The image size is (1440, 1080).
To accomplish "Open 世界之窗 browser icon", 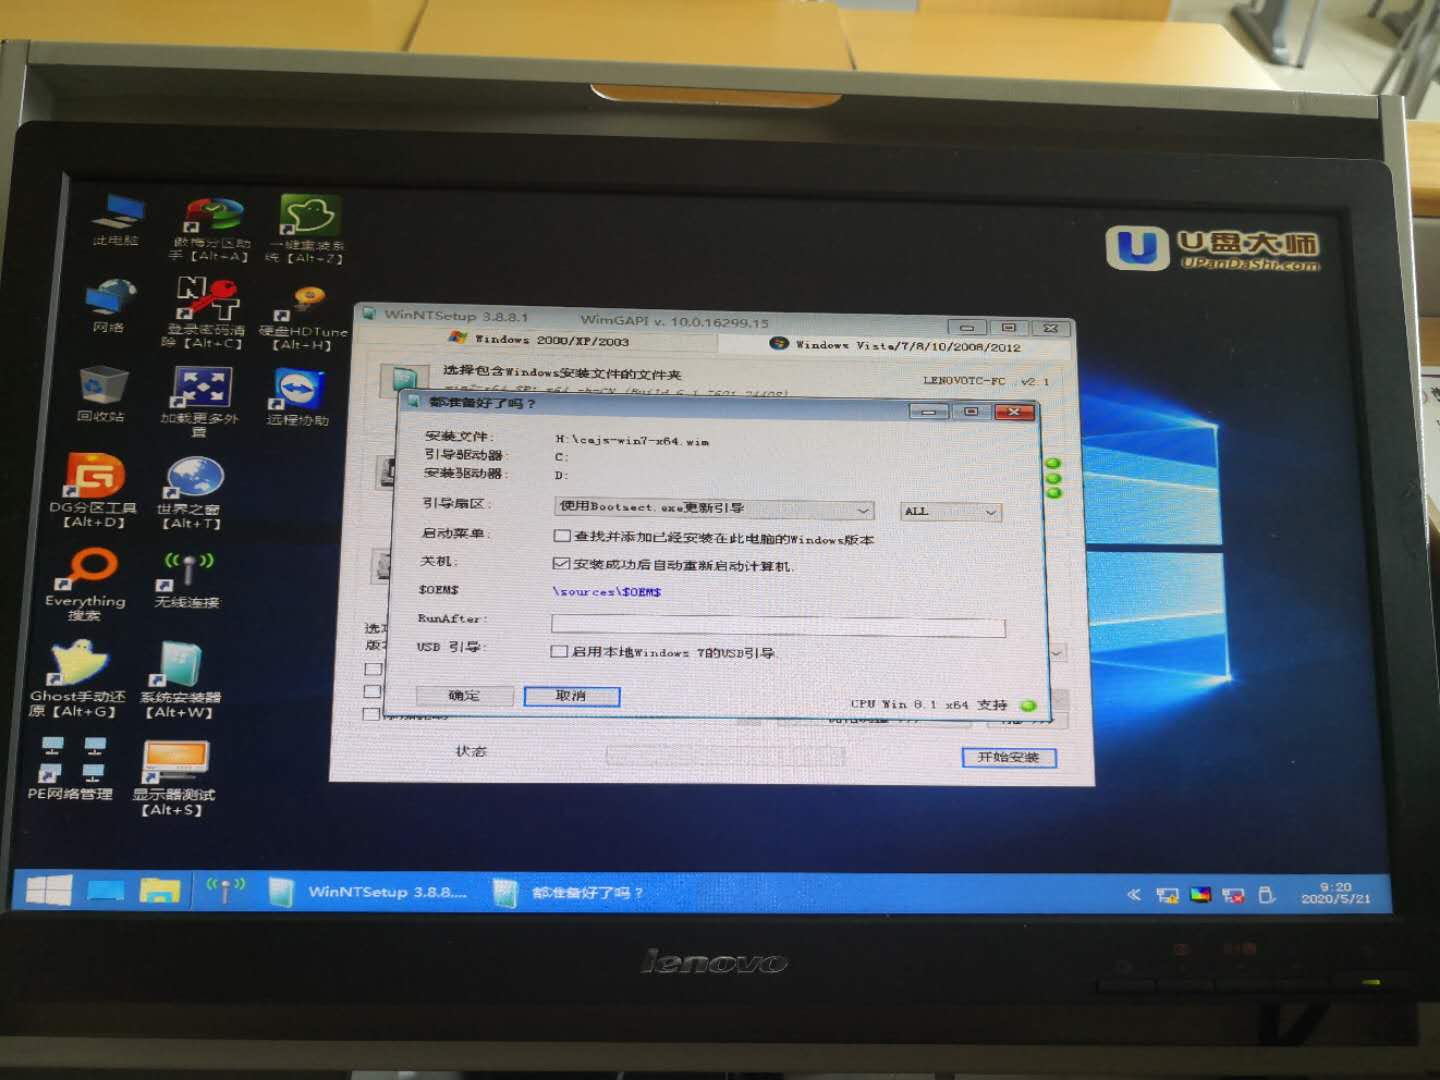I will [x=192, y=491].
